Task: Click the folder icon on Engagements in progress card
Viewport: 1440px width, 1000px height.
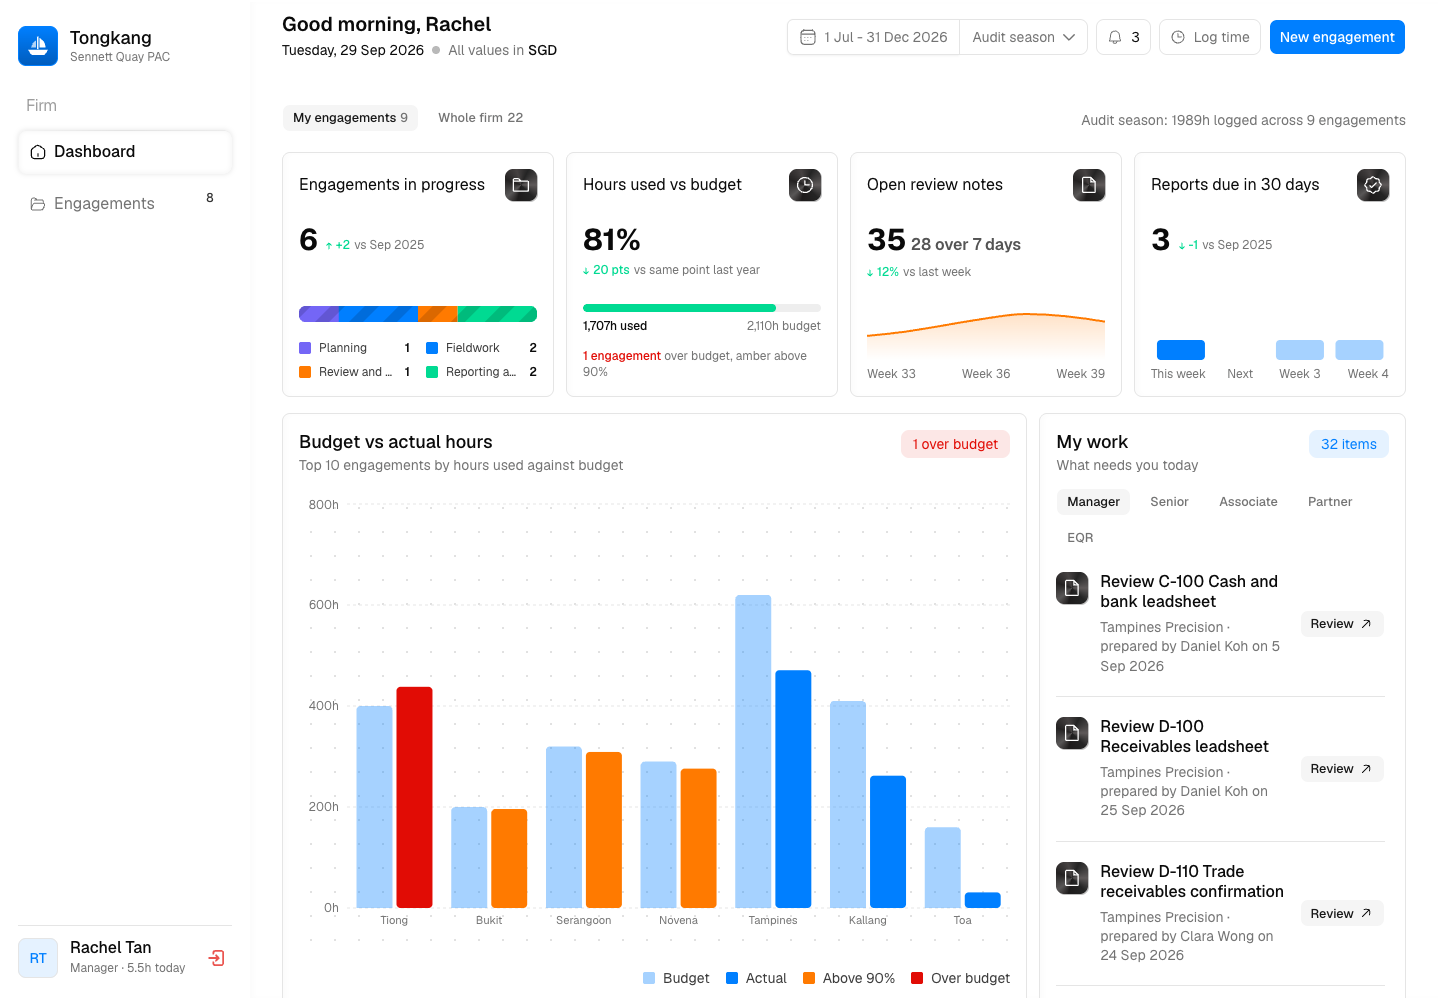Action: point(521,185)
